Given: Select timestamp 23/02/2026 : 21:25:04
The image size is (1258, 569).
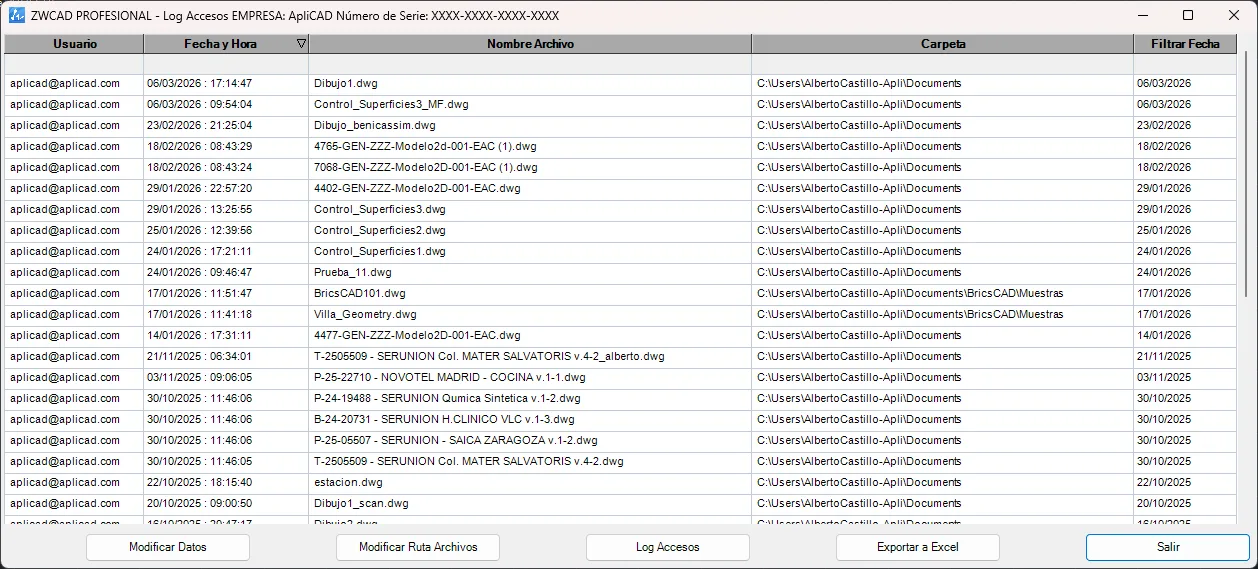Looking at the screenshot, I should pos(199,125).
